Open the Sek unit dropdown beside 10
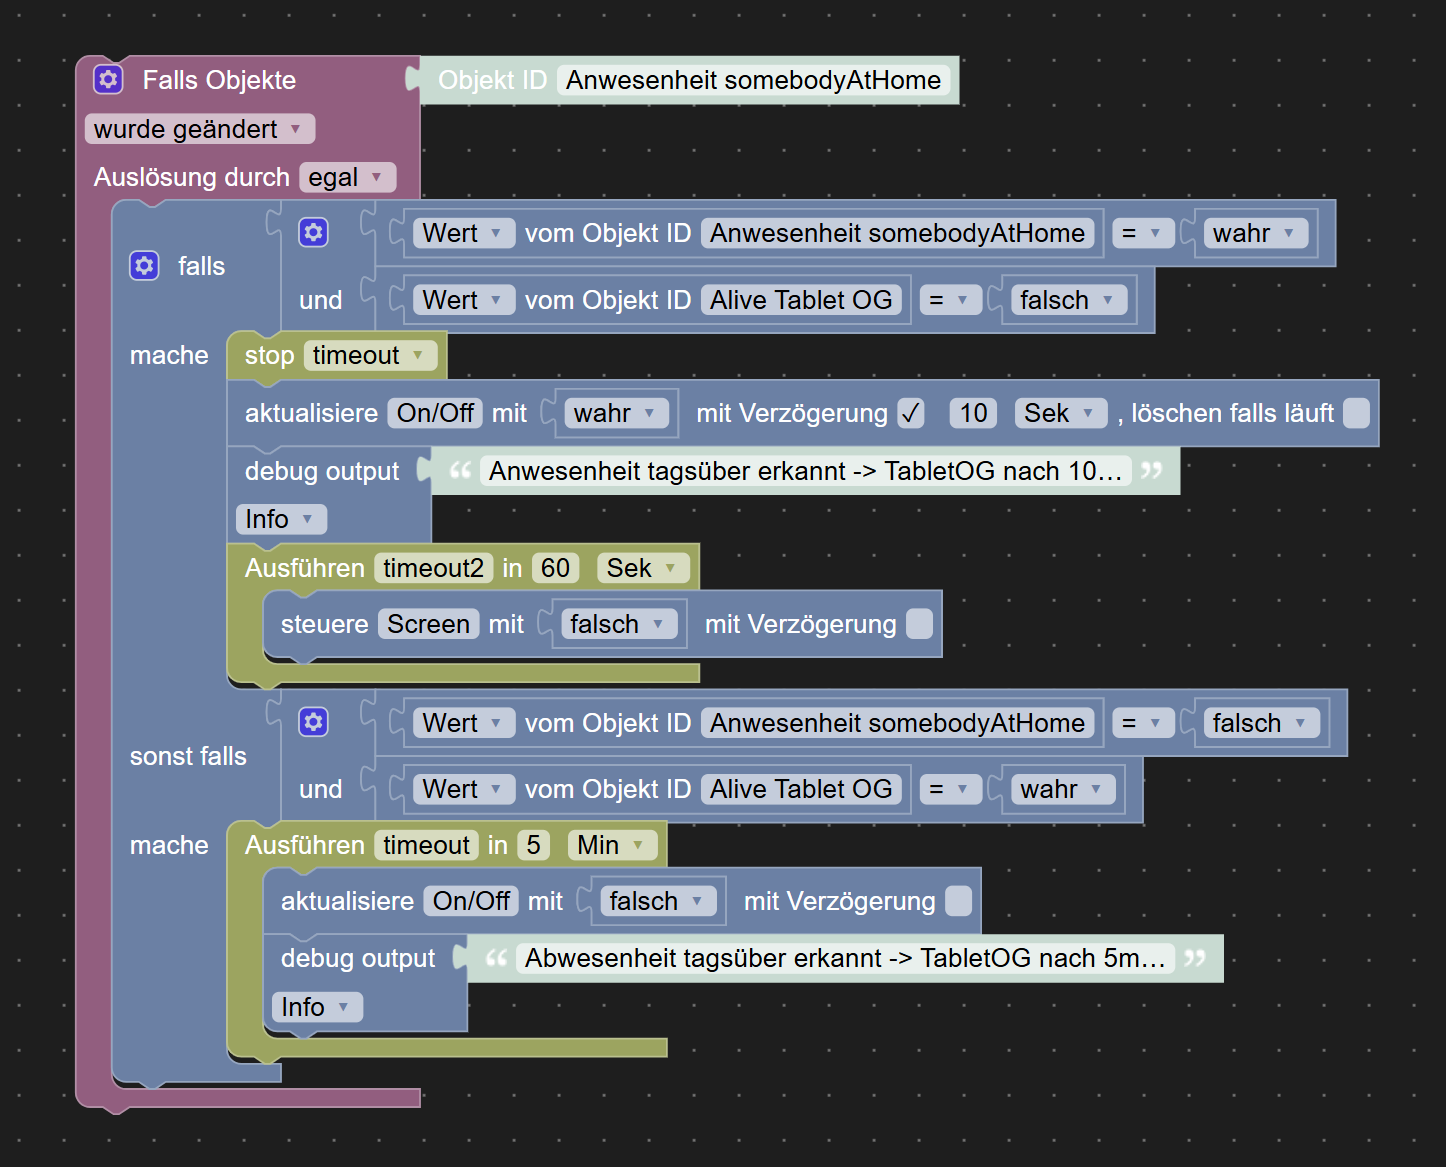 click(x=1061, y=413)
